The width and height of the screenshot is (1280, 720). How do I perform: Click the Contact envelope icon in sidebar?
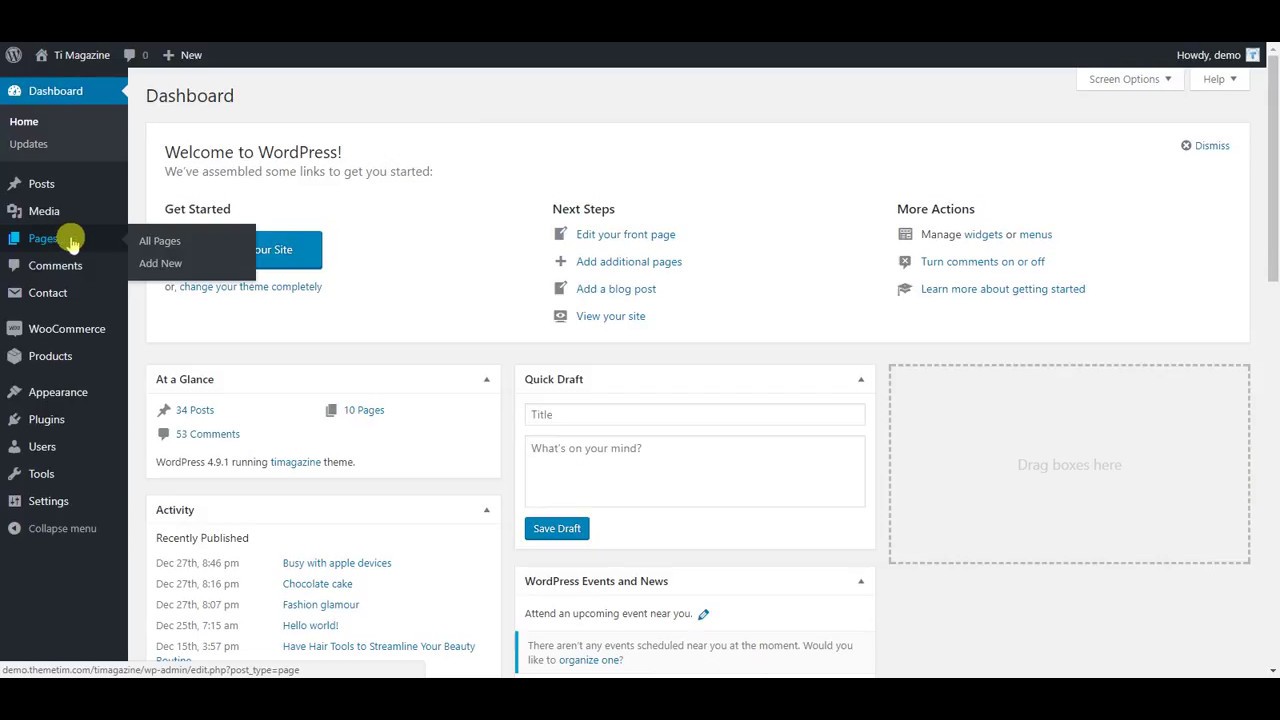click(x=14, y=293)
